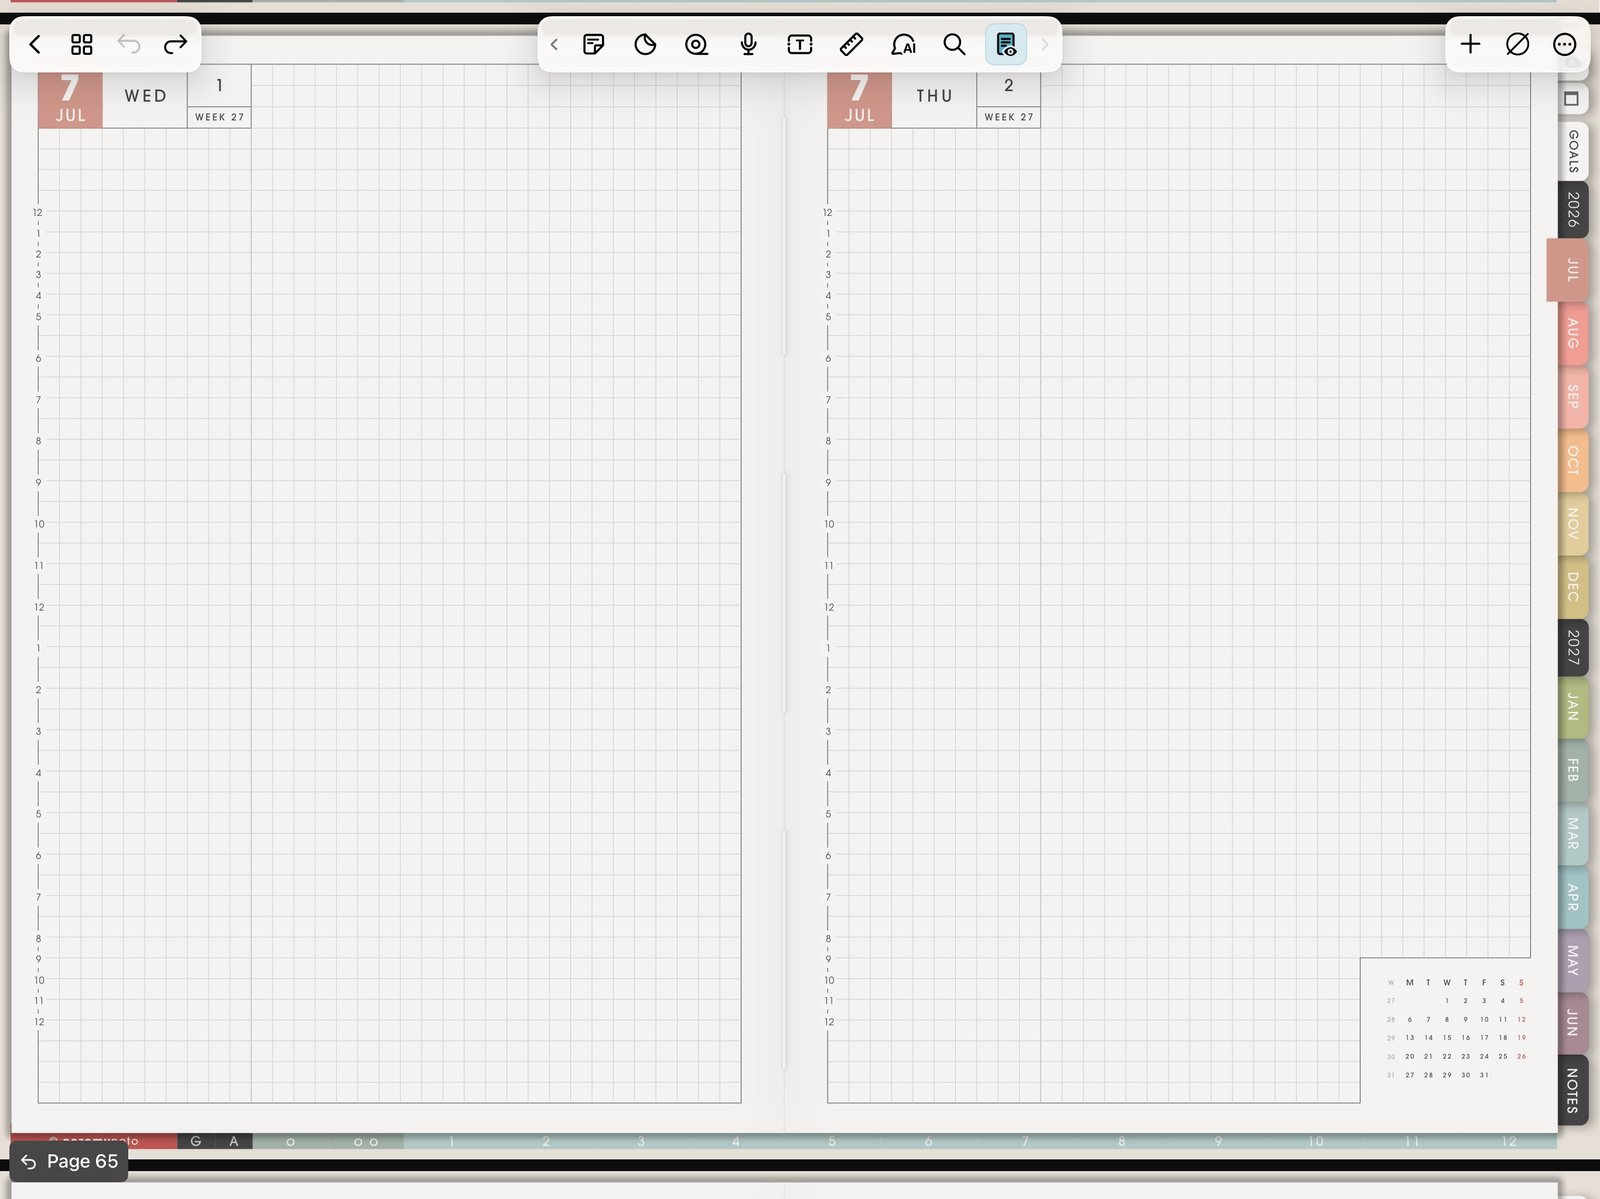
Task: Go back to the documents library
Action: pyautogui.click(x=35, y=44)
